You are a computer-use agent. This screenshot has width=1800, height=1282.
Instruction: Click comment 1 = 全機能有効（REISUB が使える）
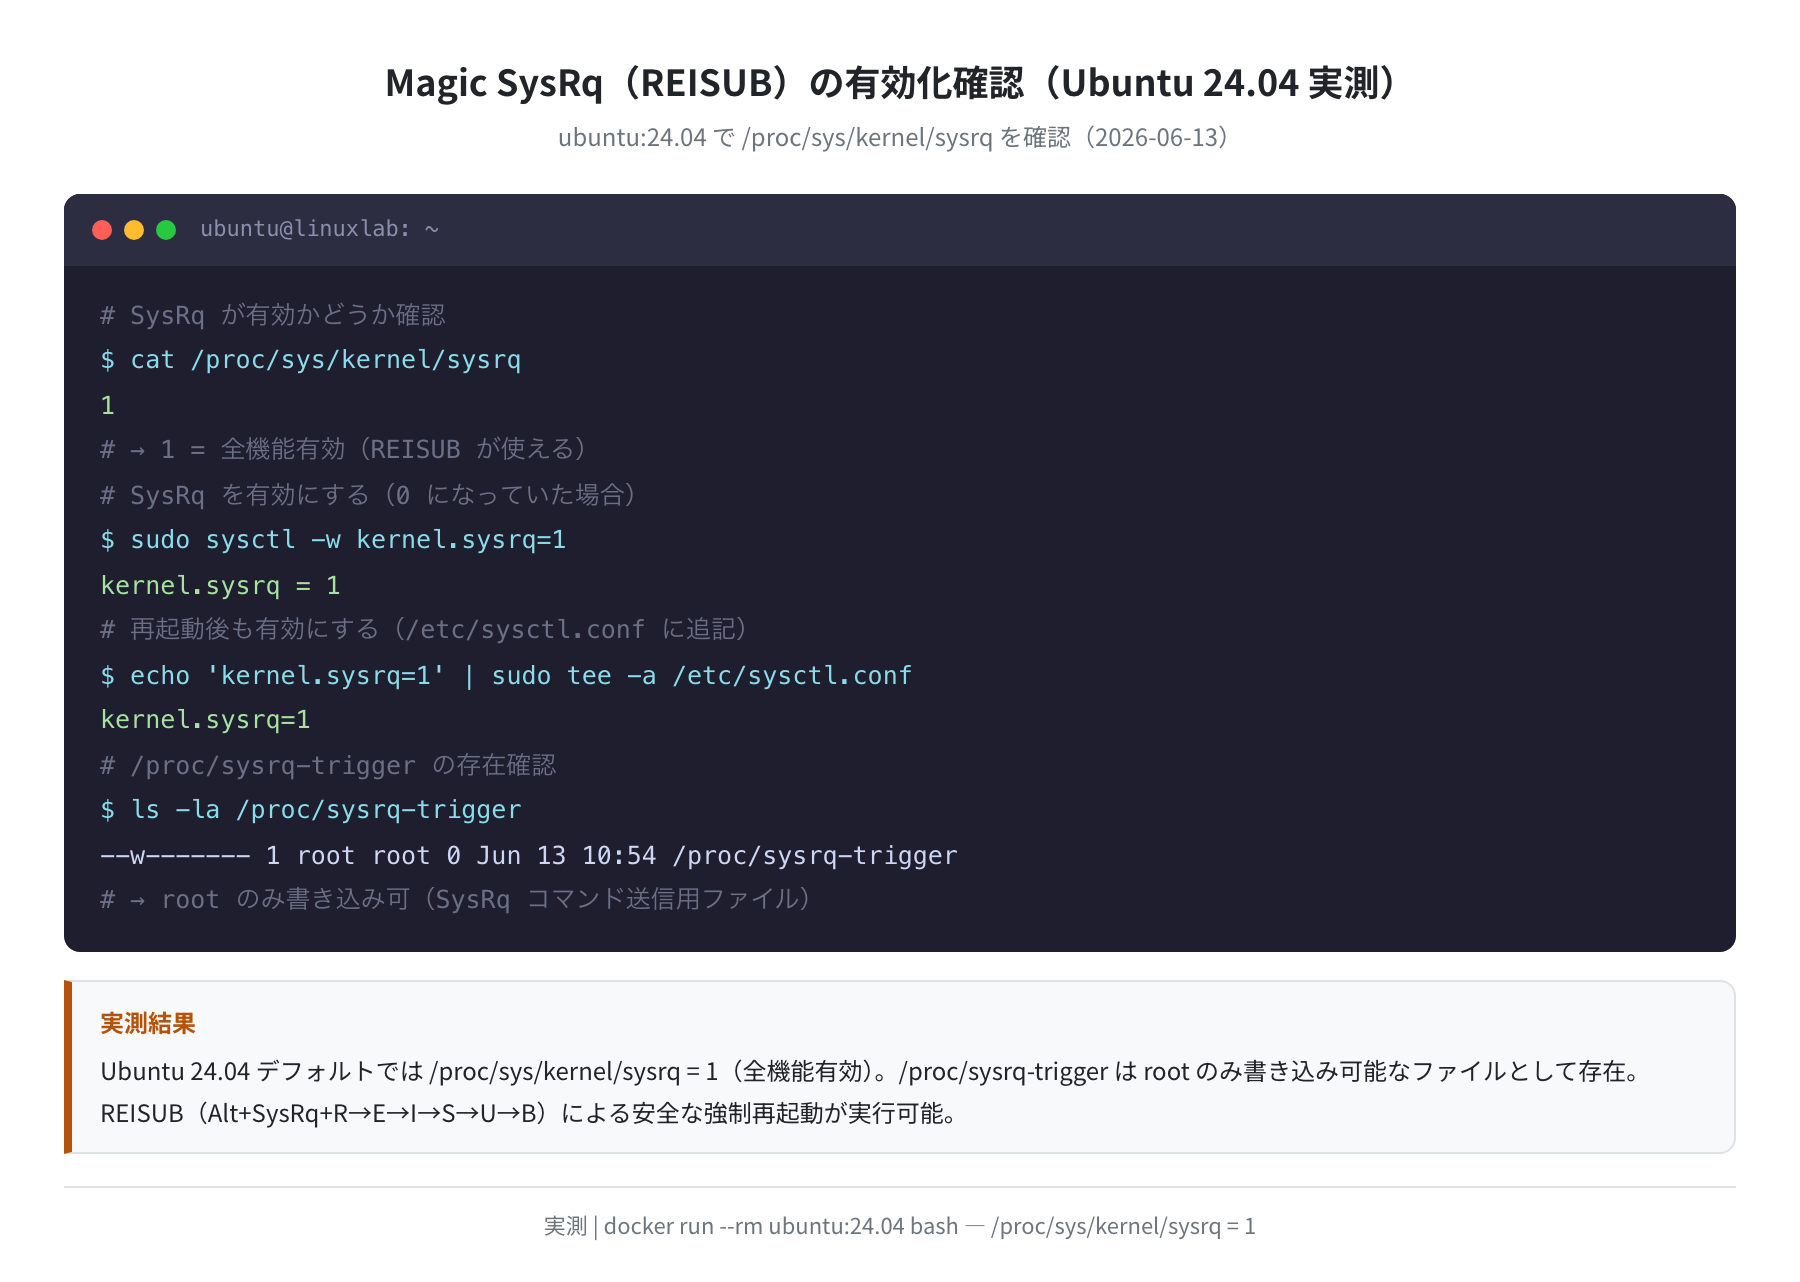(x=343, y=450)
